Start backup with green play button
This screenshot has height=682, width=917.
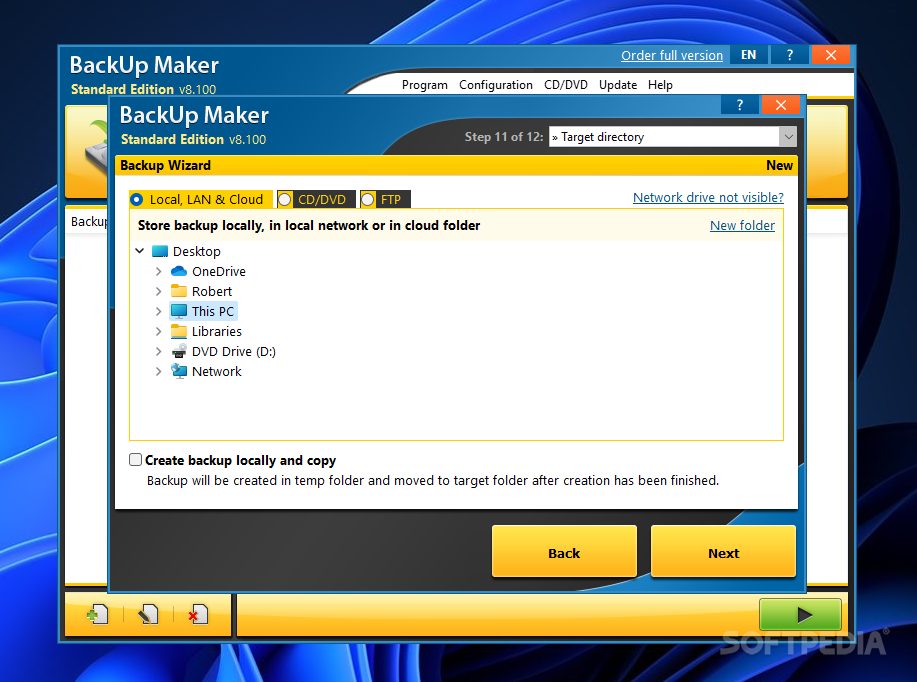click(x=800, y=614)
